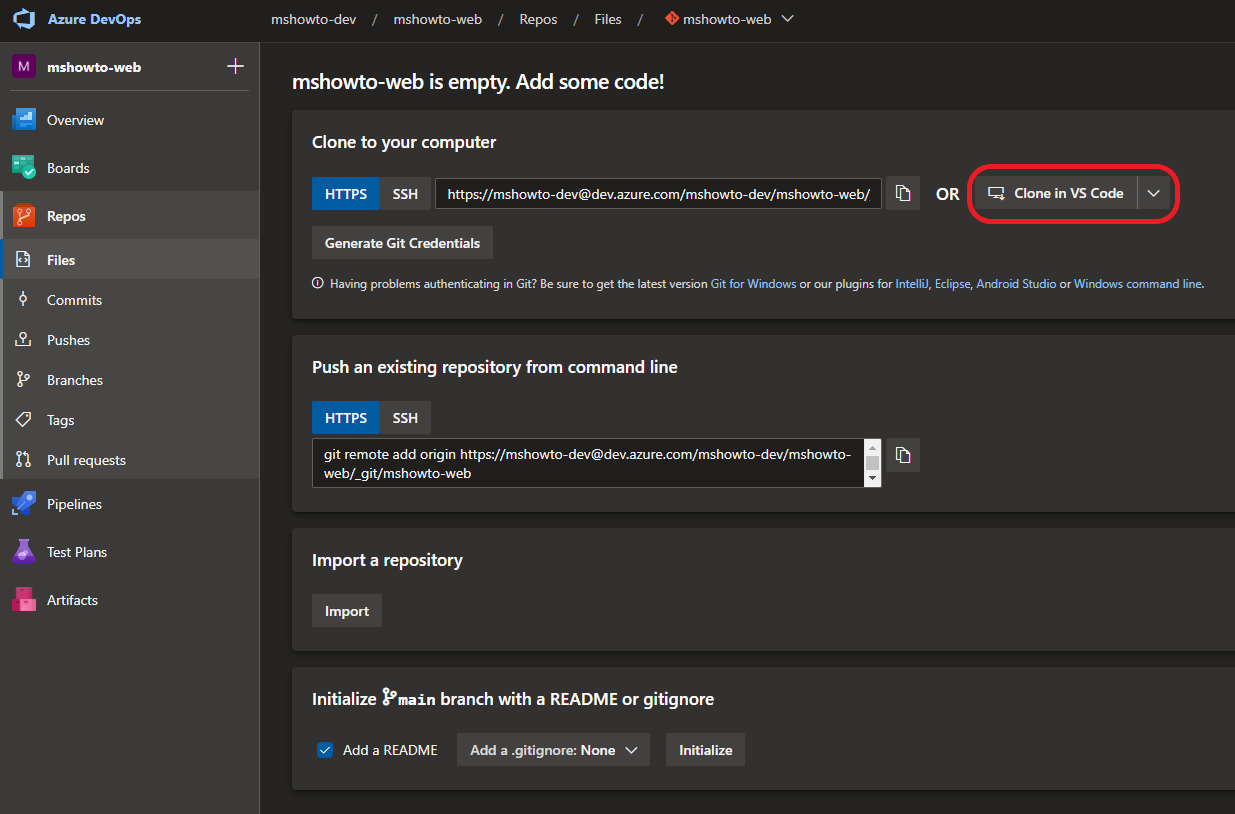Open the Pipelines section icon
The height and width of the screenshot is (814, 1235).
pos(24,504)
